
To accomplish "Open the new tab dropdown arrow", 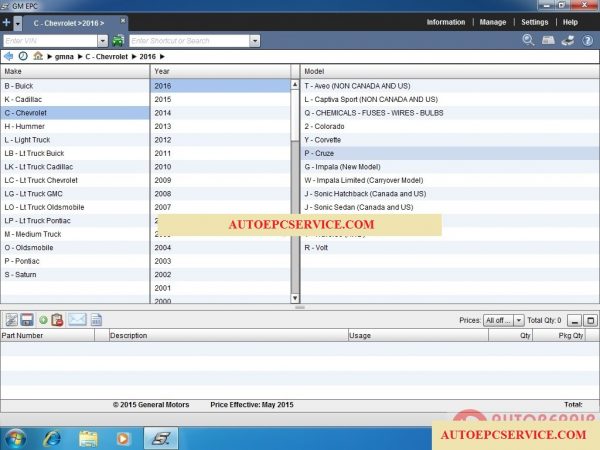I will point(18,23).
